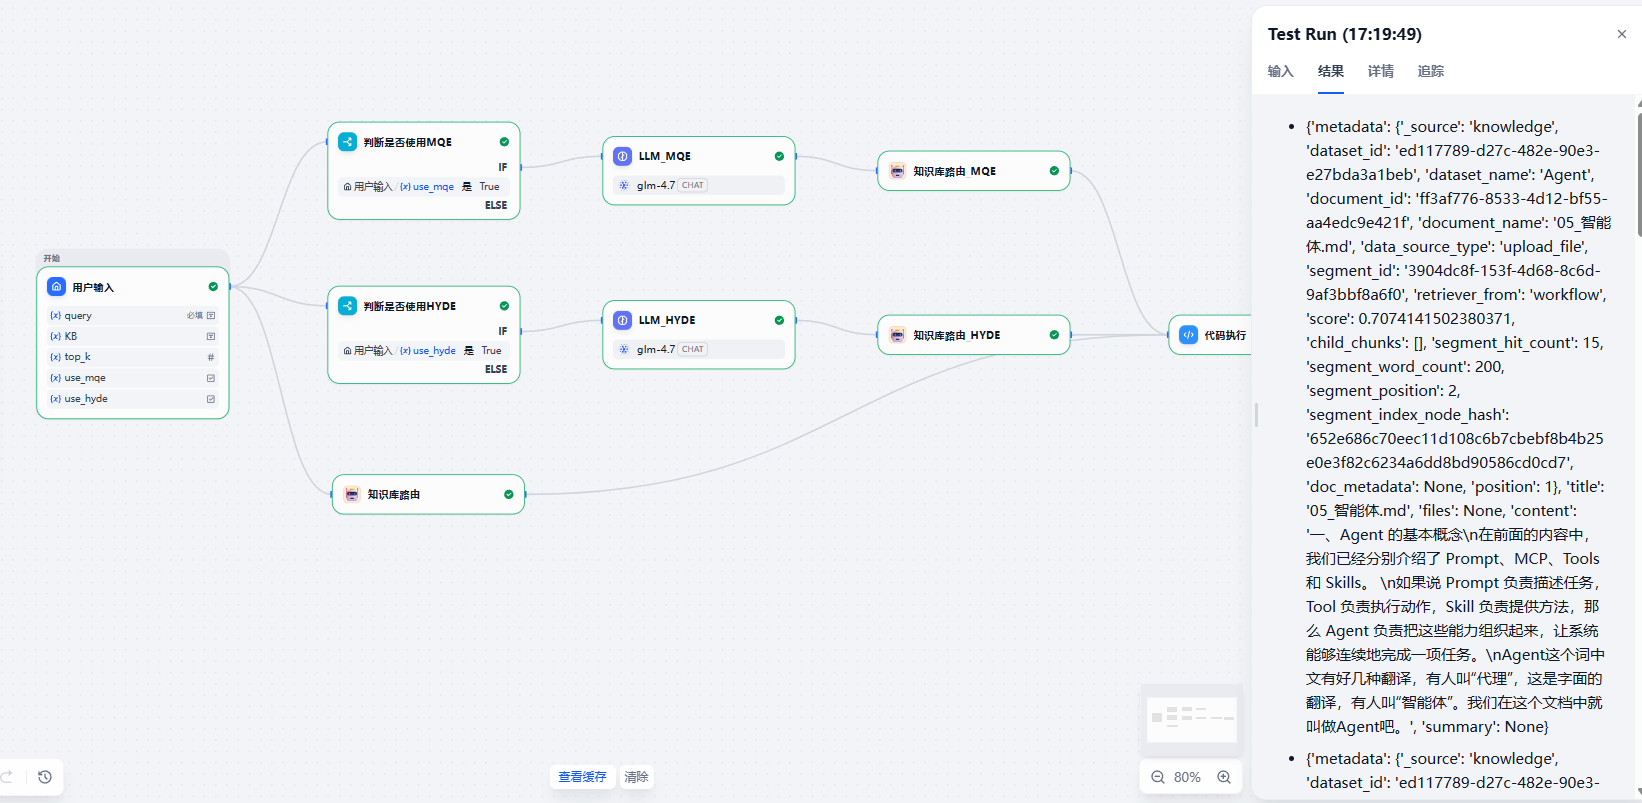Open the version history clock icon
Viewport: 1642px width, 803px height.
click(45, 777)
